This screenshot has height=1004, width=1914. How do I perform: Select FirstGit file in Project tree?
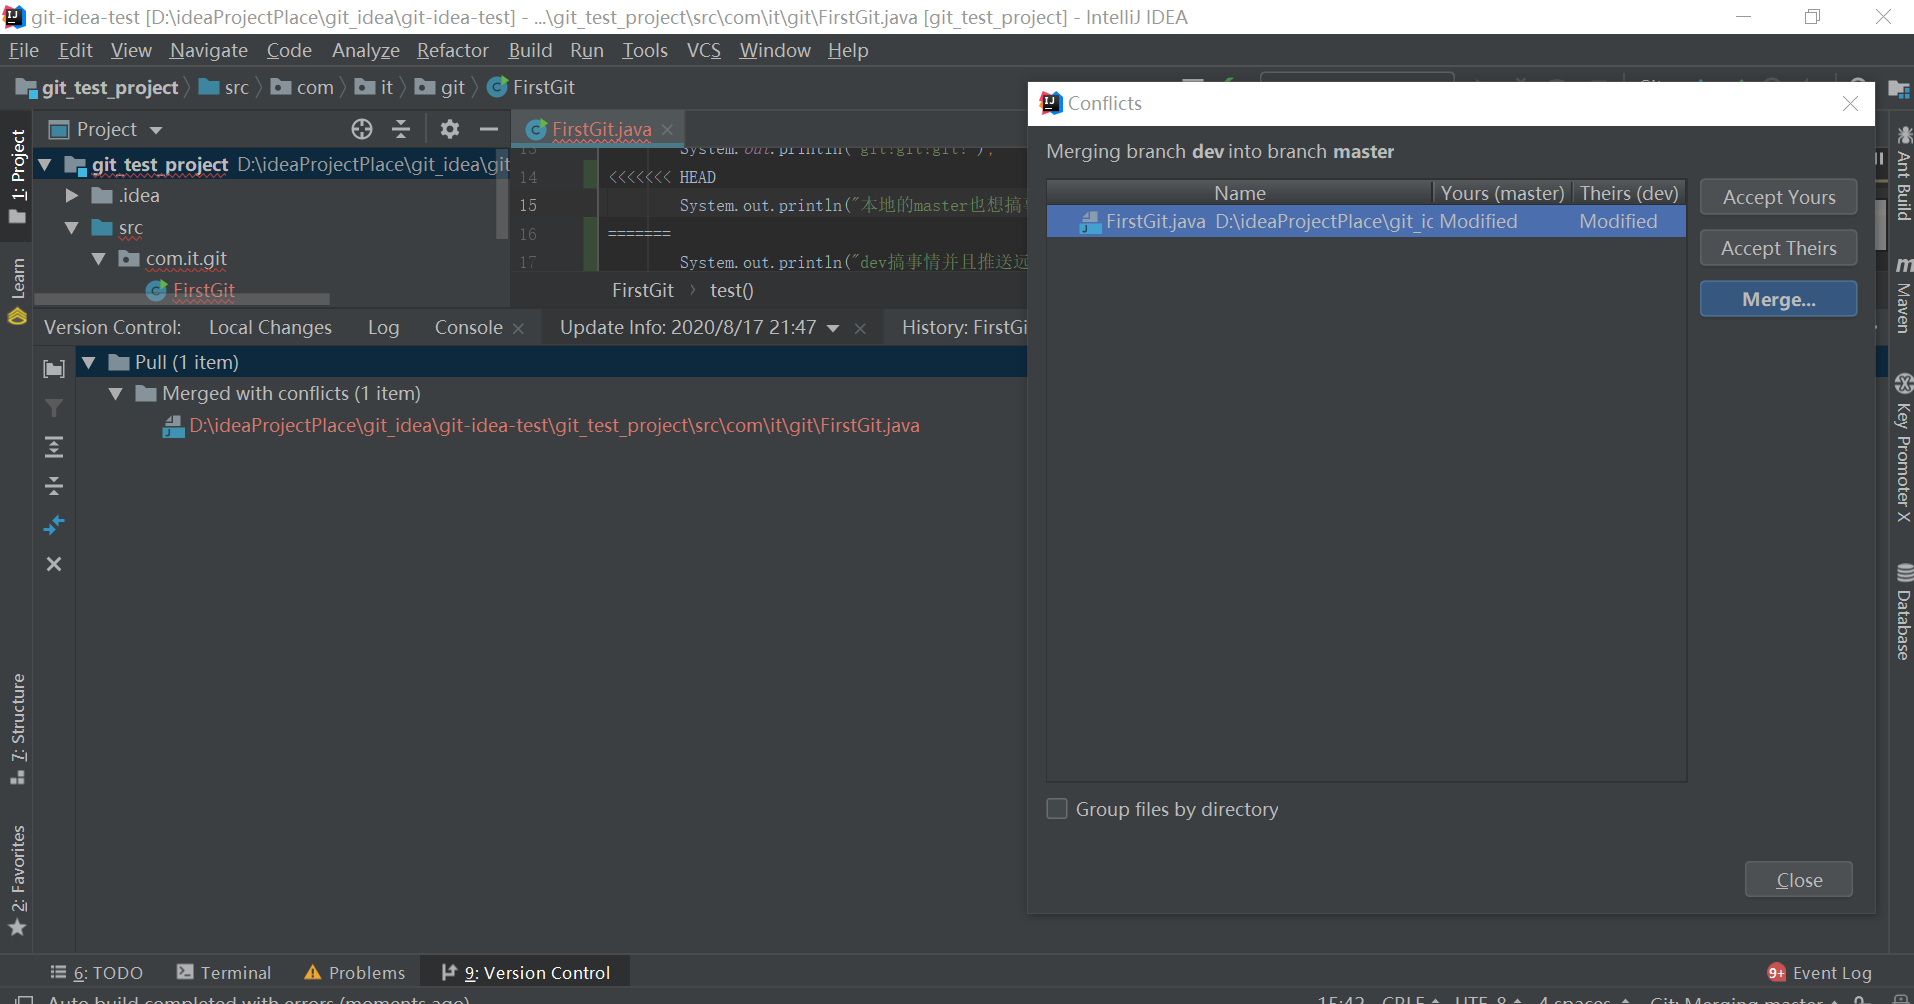[x=204, y=290]
